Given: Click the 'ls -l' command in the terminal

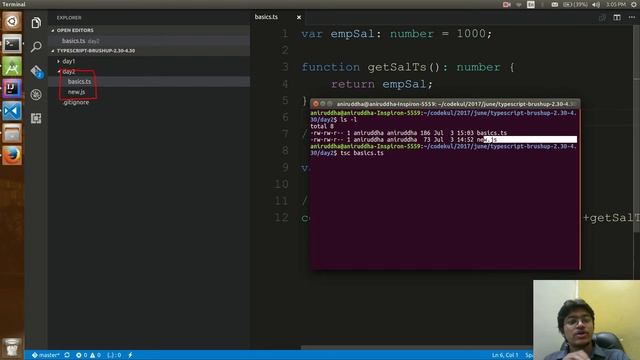Looking at the screenshot, I should coord(349,120).
